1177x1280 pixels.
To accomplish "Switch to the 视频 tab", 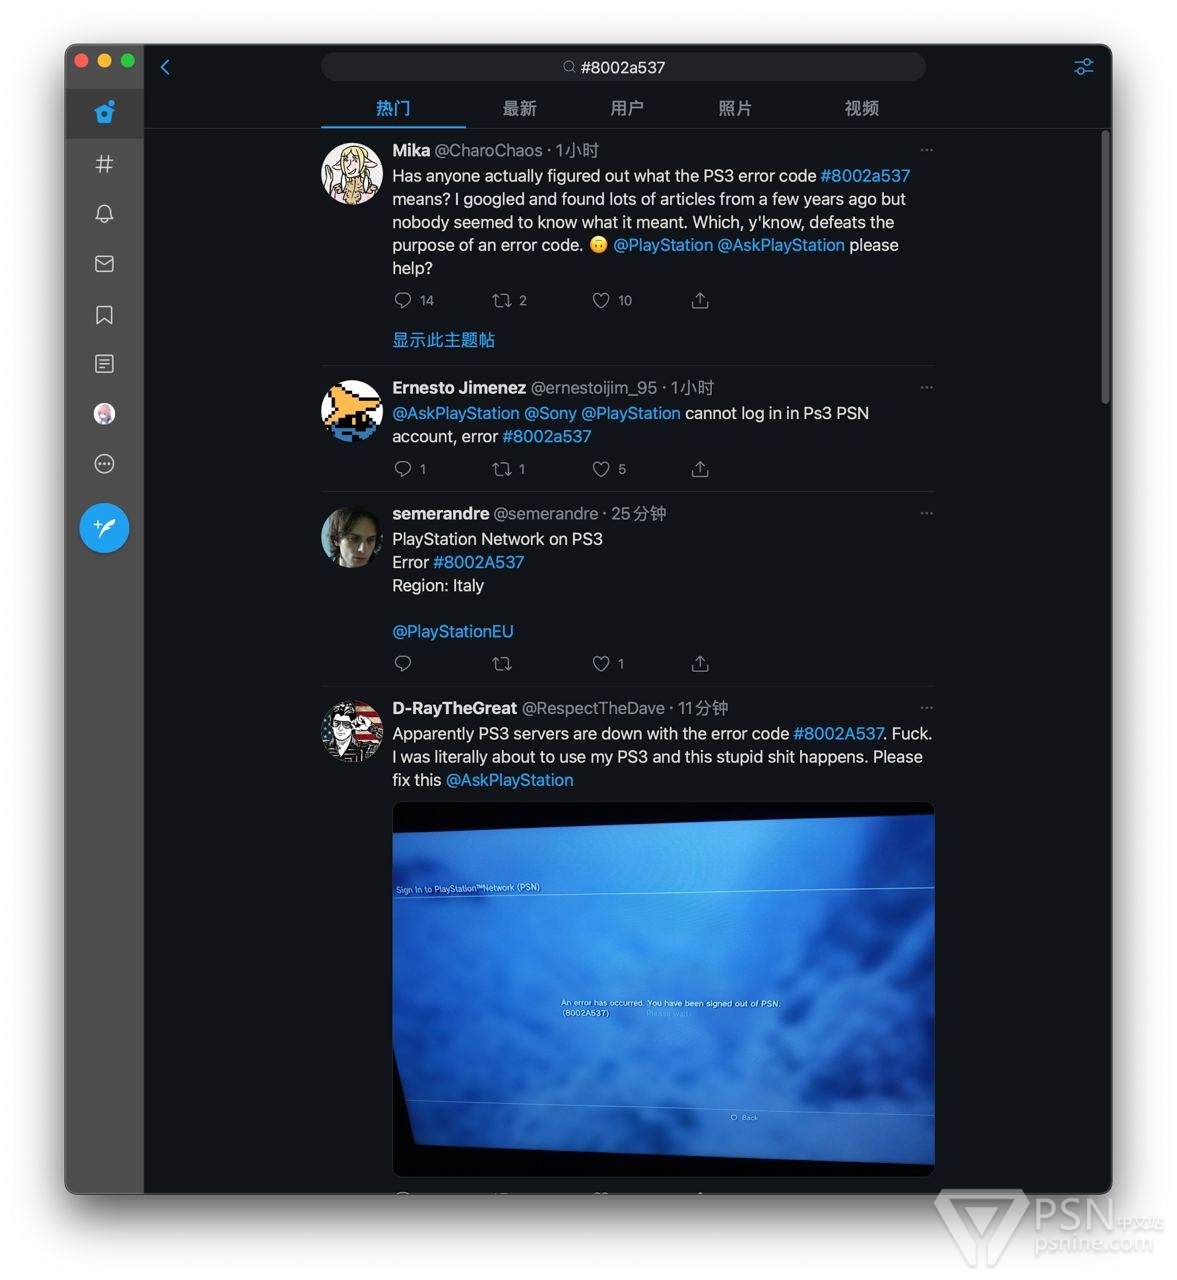I will (x=861, y=108).
